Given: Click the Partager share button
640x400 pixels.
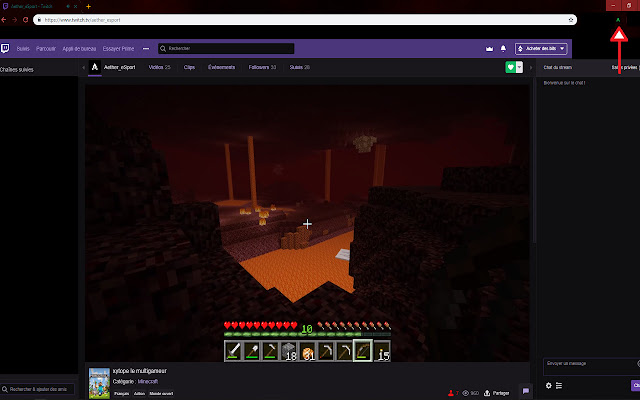Looking at the screenshot, I should (x=497, y=393).
